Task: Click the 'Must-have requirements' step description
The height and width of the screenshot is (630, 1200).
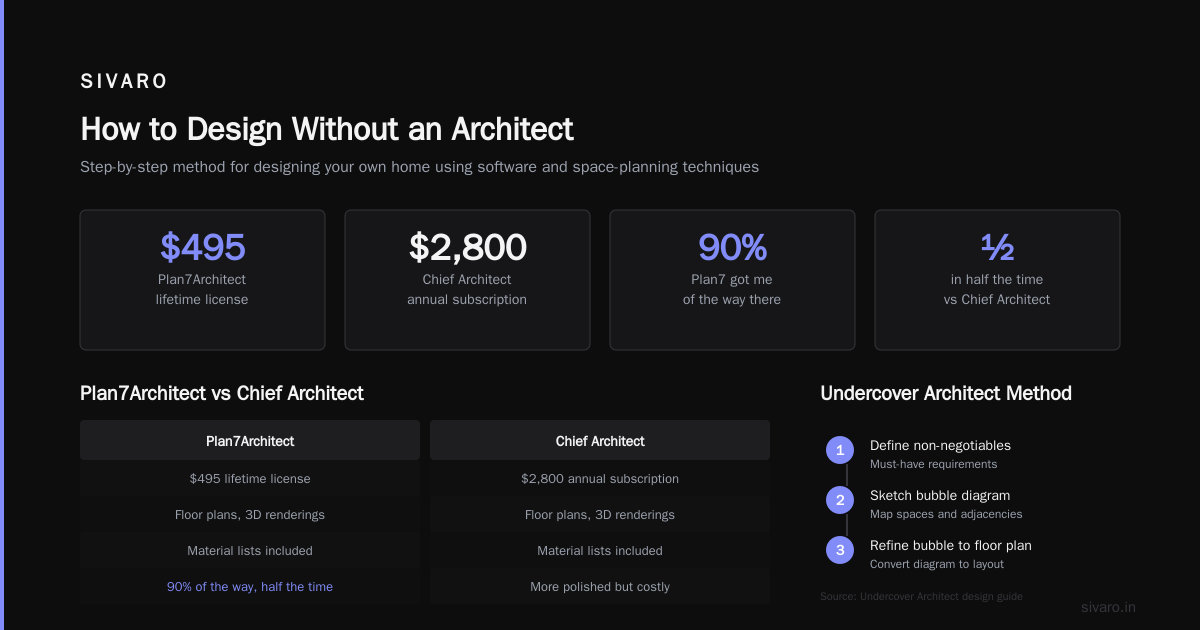Action: (933, 464)
